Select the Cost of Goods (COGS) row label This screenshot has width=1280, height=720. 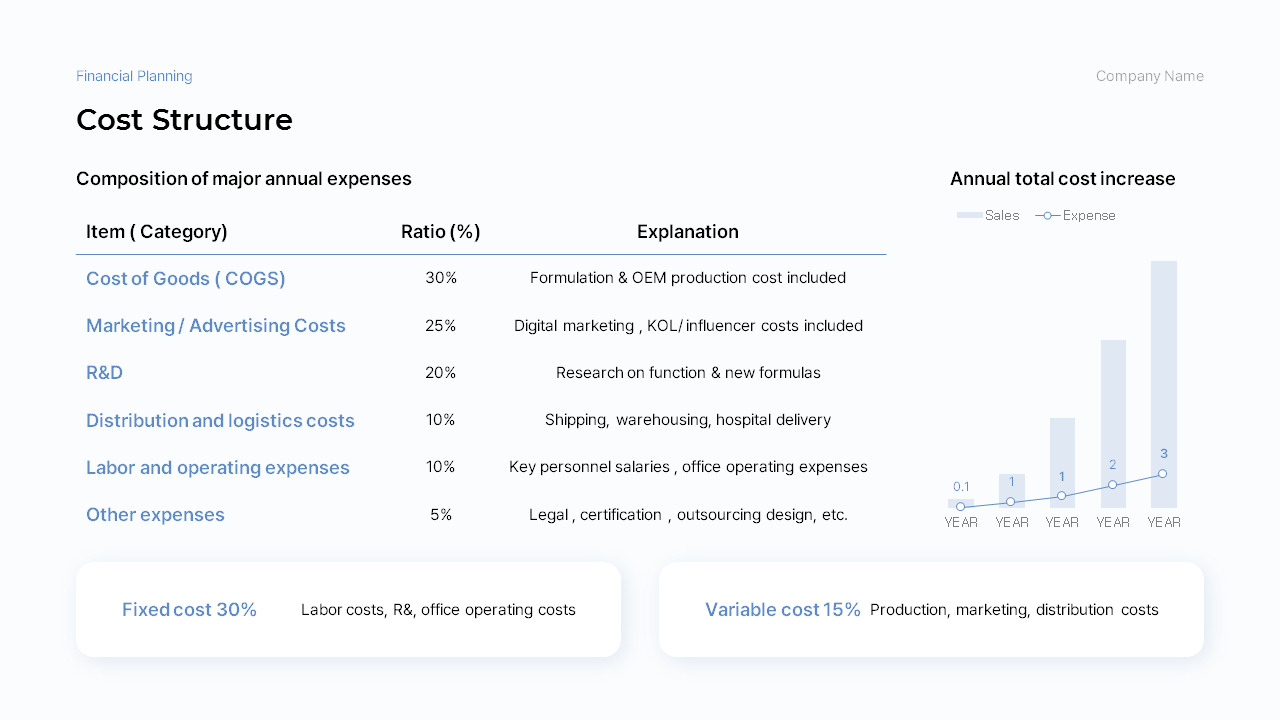186,279
